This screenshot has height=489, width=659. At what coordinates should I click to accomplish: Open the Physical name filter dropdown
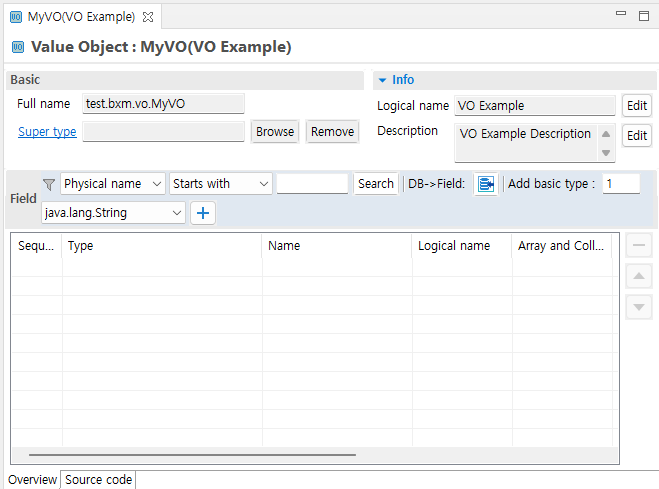coord(113,184)
